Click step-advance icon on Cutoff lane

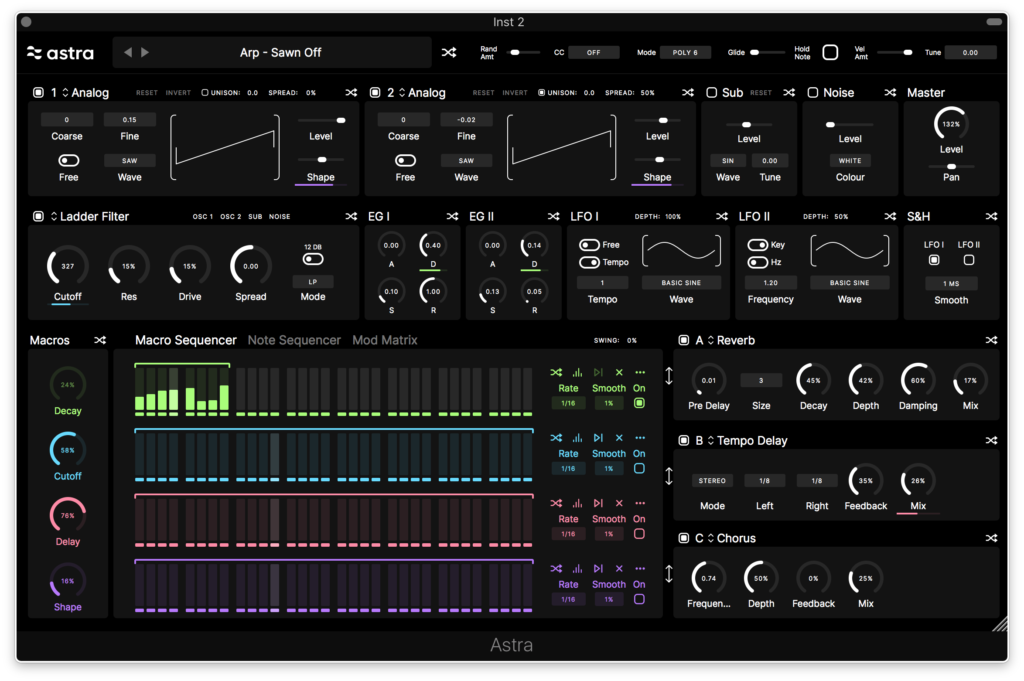598,437
